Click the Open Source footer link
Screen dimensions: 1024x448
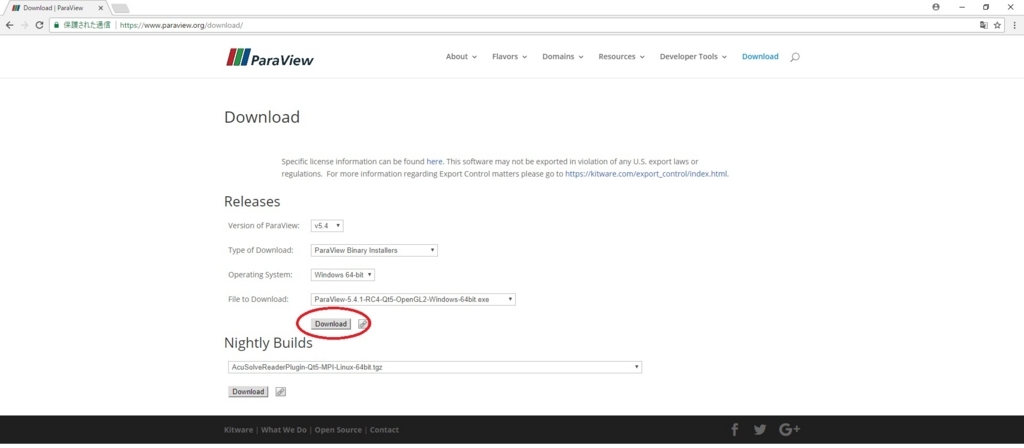click(x=338, y=430)
